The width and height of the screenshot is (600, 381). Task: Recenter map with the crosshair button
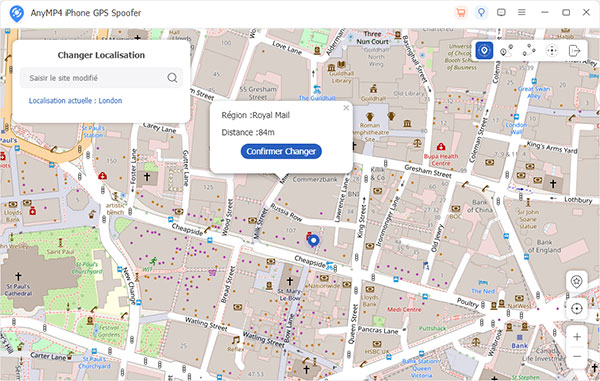coord(577,308)
